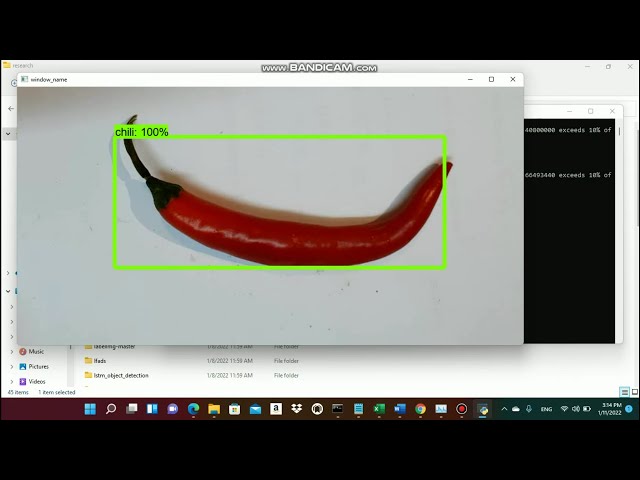Click the microphone tray icon
The height and width of the screenshot is (480, 640).
coord(529,409)
